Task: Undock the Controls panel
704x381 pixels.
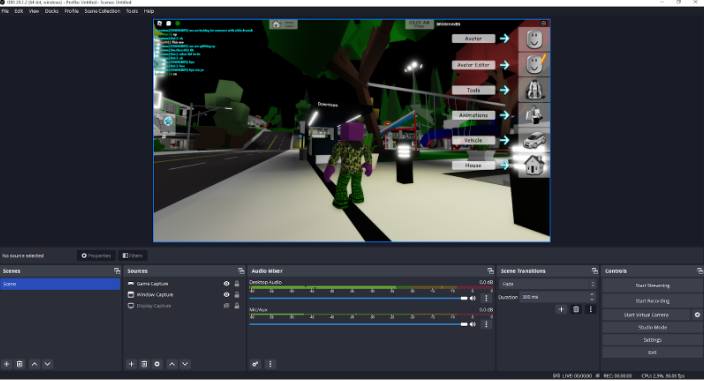Action: [x=700, y=271]
